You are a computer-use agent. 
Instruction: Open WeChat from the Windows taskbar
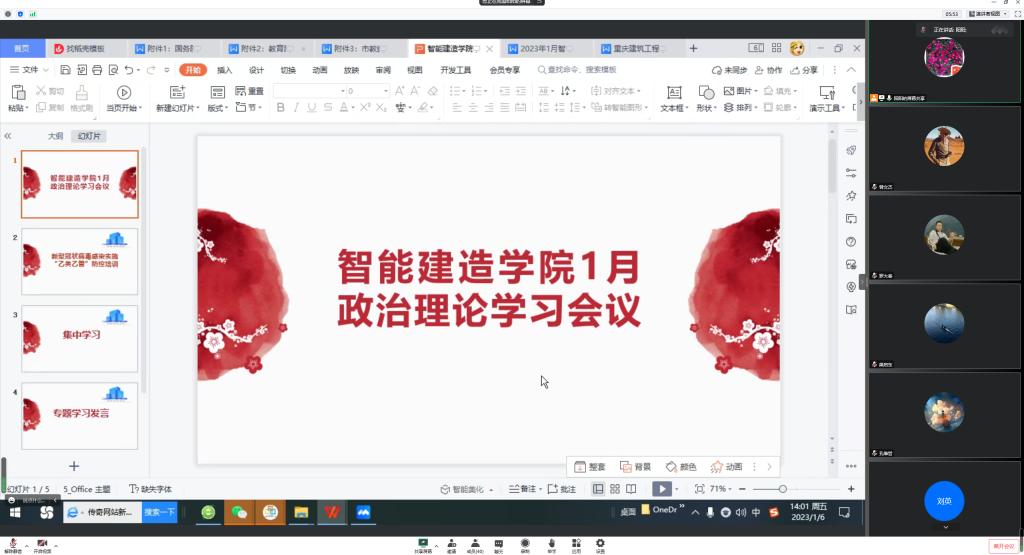pyautogui.click(x=239, y=512)
